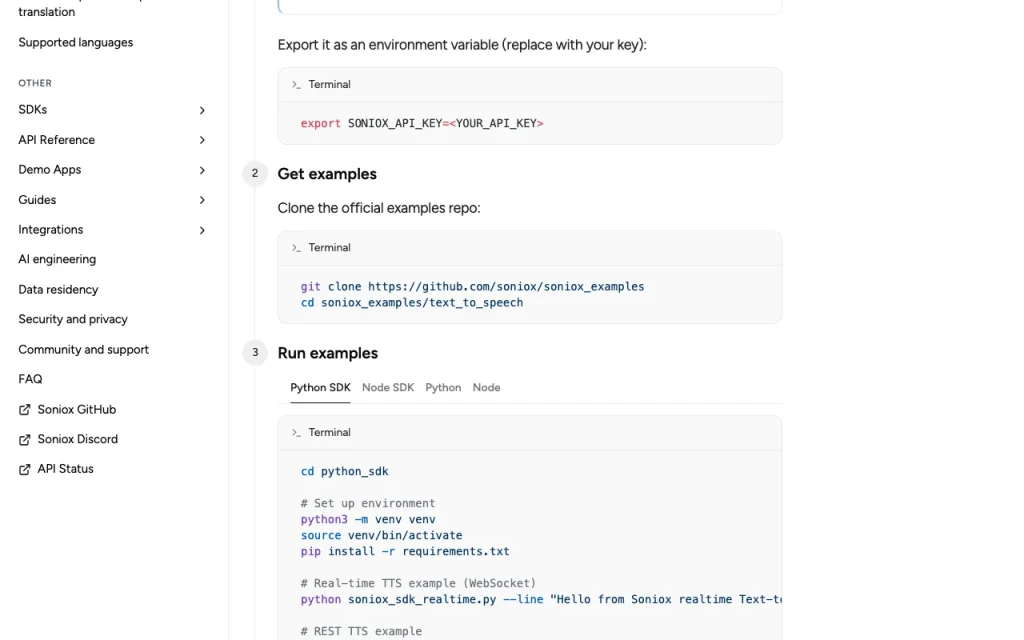
Task: Visit Soniox Discord link
Action: point(78,439)
